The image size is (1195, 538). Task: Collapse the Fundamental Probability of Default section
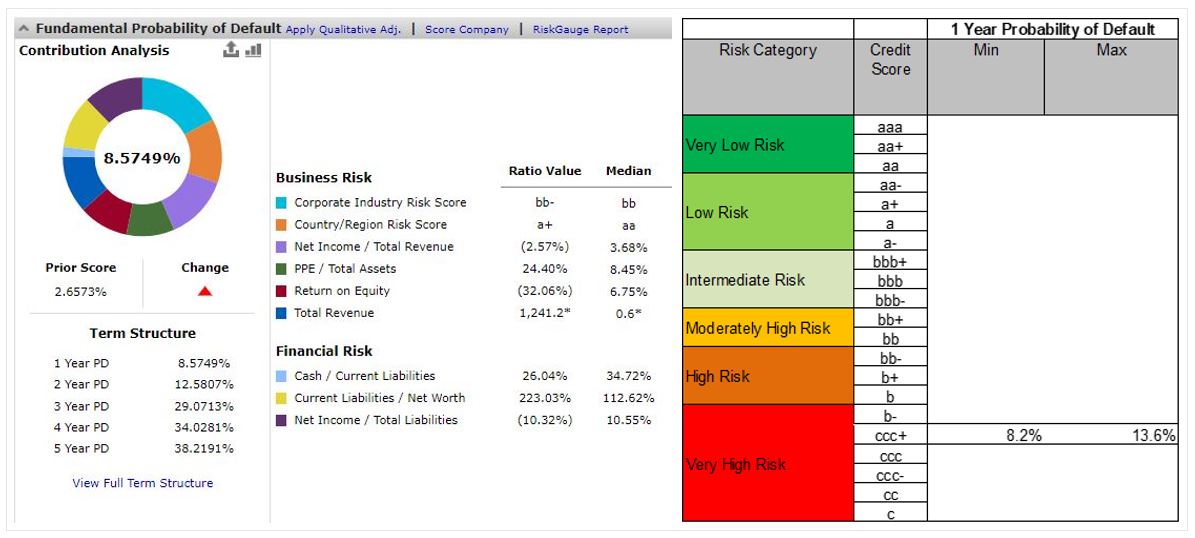tap(24, 29)
